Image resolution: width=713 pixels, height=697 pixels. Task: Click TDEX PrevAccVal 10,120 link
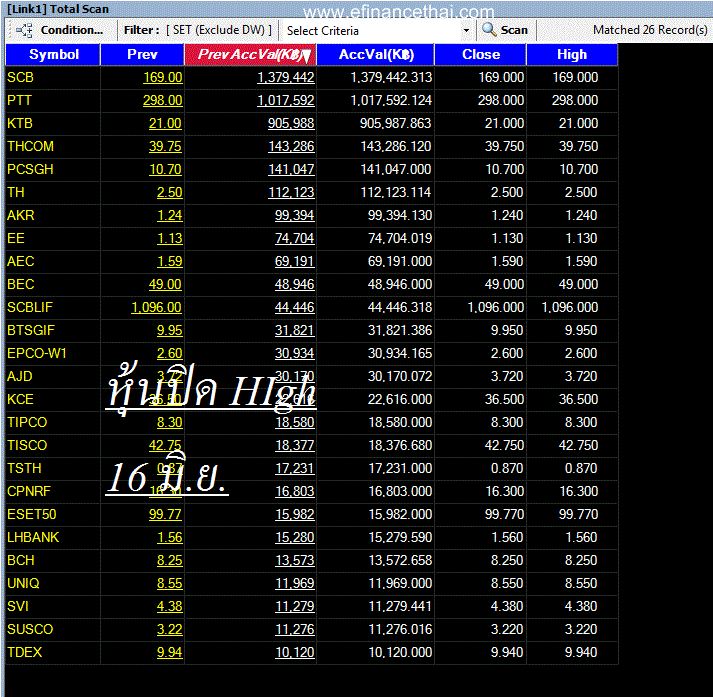[x=295, y=652]
